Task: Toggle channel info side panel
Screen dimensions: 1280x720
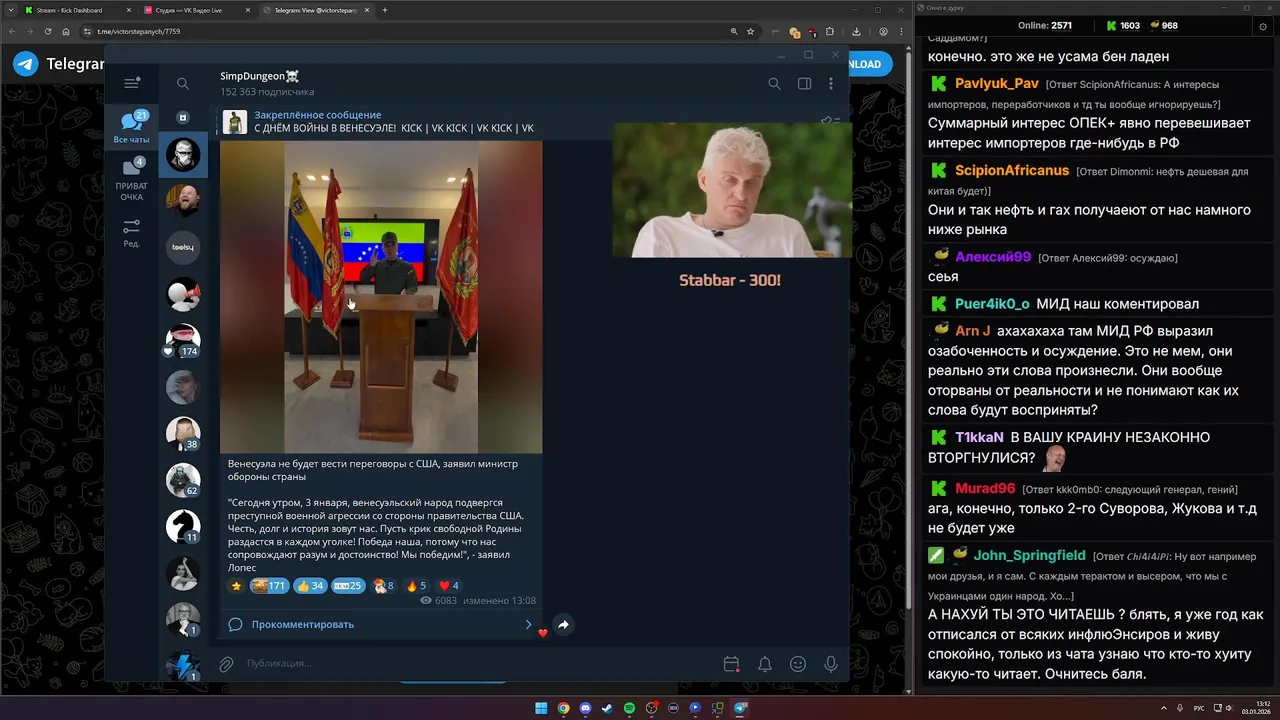Action: pos(804,84)
